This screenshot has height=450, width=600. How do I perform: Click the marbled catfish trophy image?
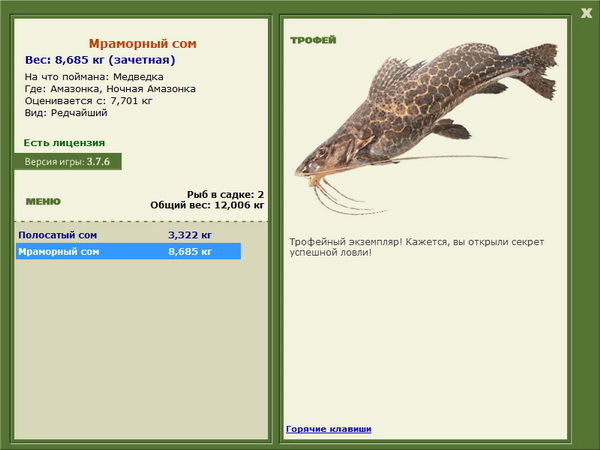(x=426, y=128)
